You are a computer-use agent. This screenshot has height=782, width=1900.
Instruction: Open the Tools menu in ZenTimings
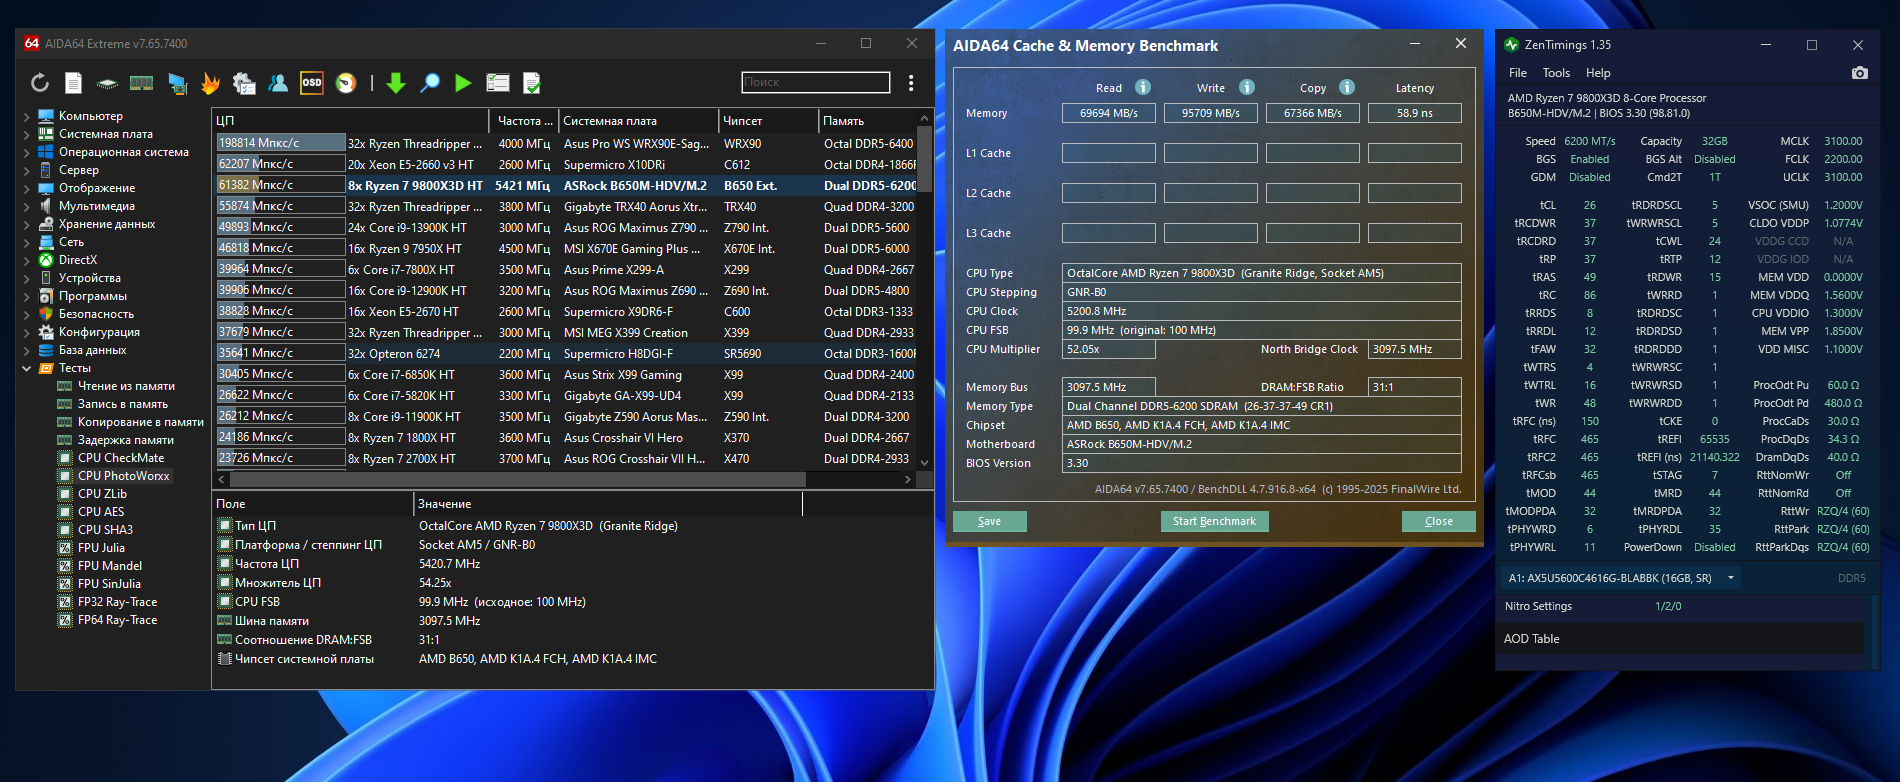pyautogui.click(x=1556, y=73)
